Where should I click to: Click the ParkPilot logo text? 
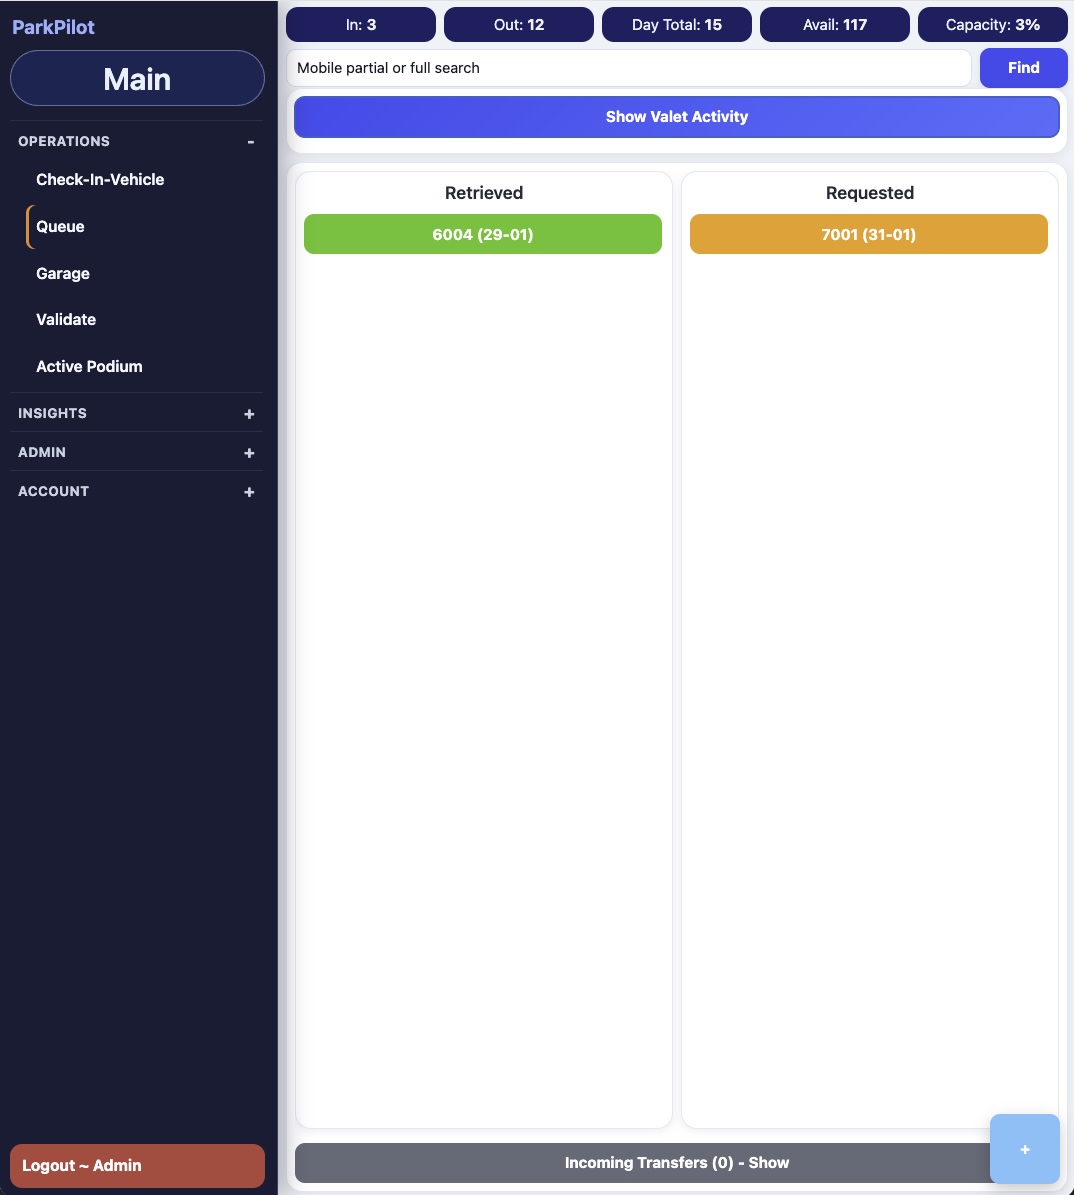click(x=53, y=27)
